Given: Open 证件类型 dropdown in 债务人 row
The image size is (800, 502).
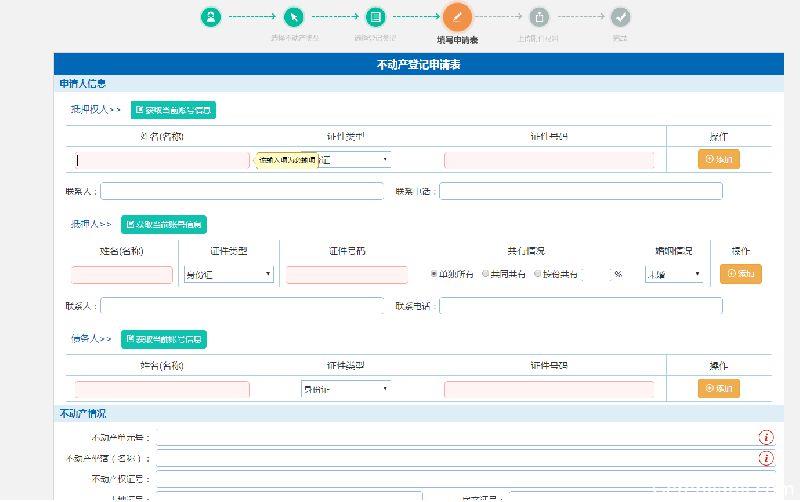Looking at the screenshot, I should pos(346,389).
